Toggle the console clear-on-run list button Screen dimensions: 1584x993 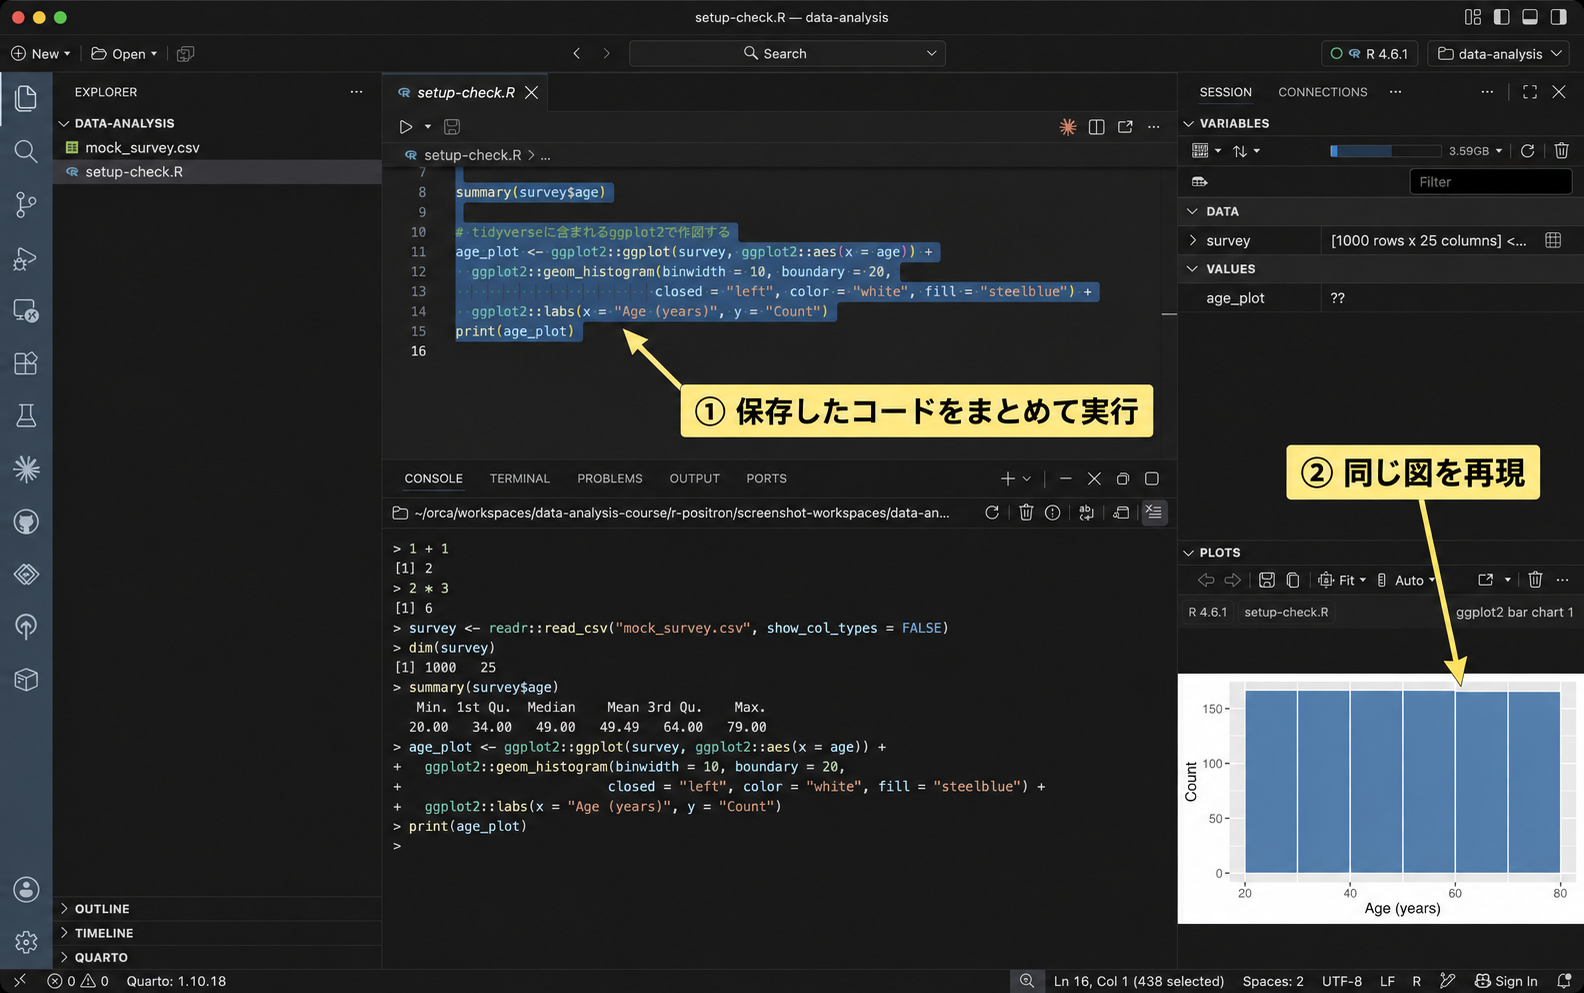tap(1154, 513)
